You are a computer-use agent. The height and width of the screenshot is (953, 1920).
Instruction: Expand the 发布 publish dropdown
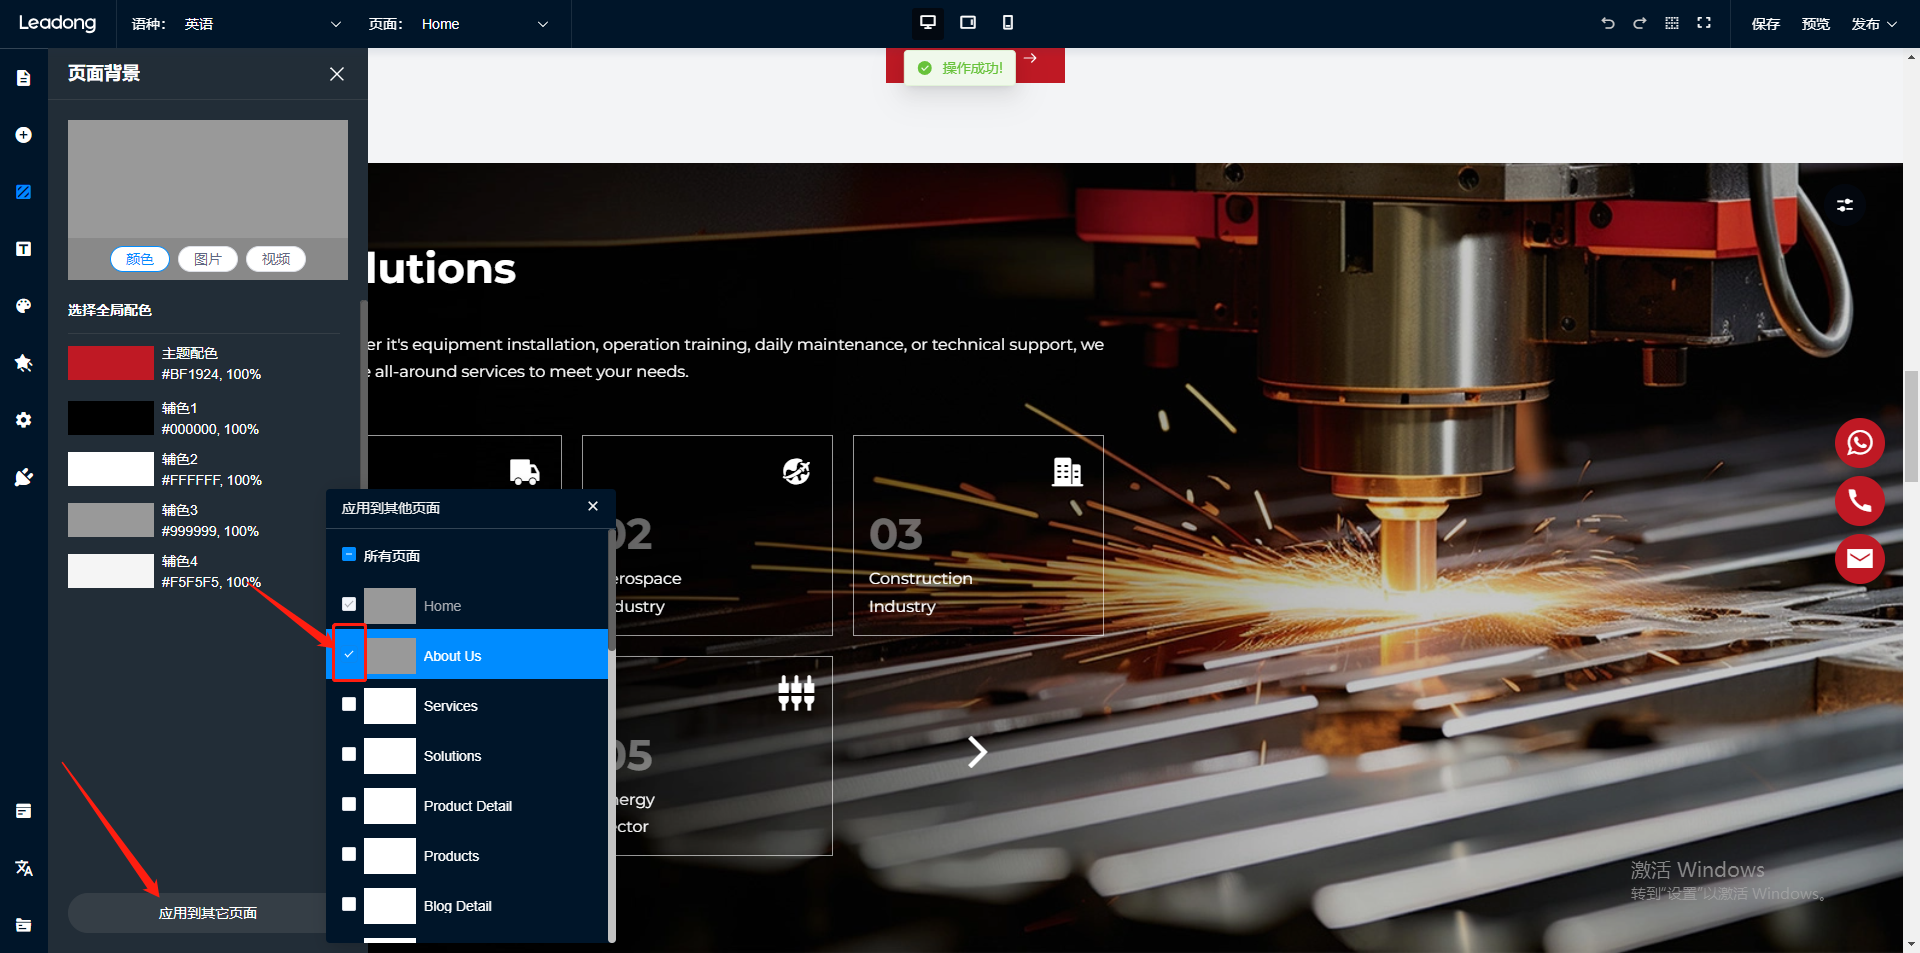(x=1873, y=24)
